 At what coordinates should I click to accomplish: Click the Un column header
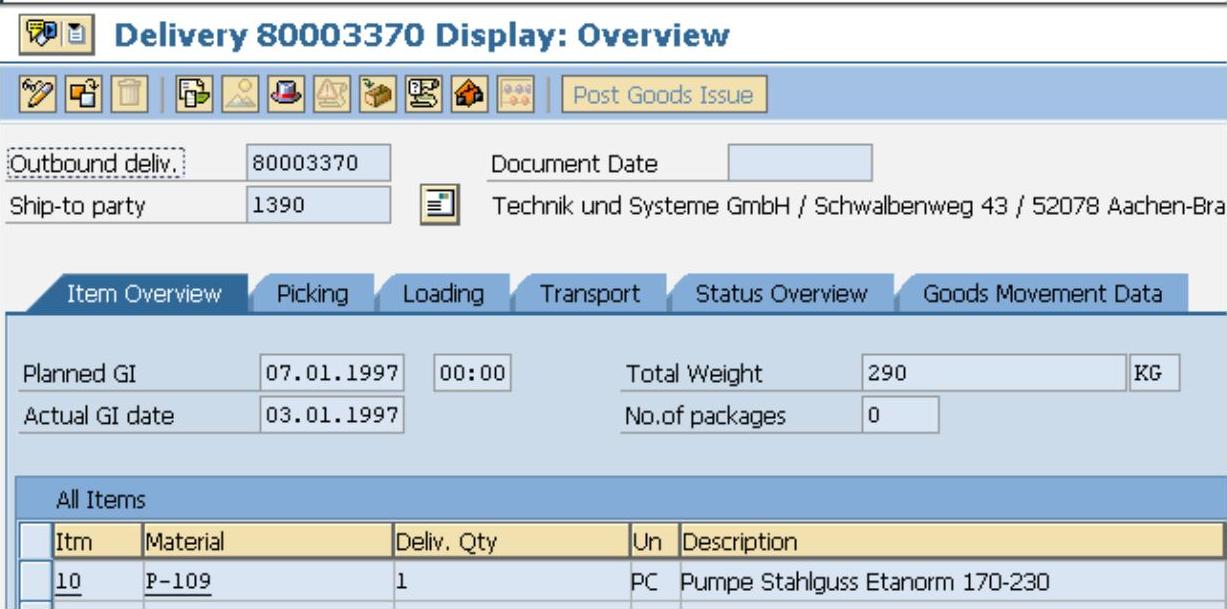pos(653,542)
